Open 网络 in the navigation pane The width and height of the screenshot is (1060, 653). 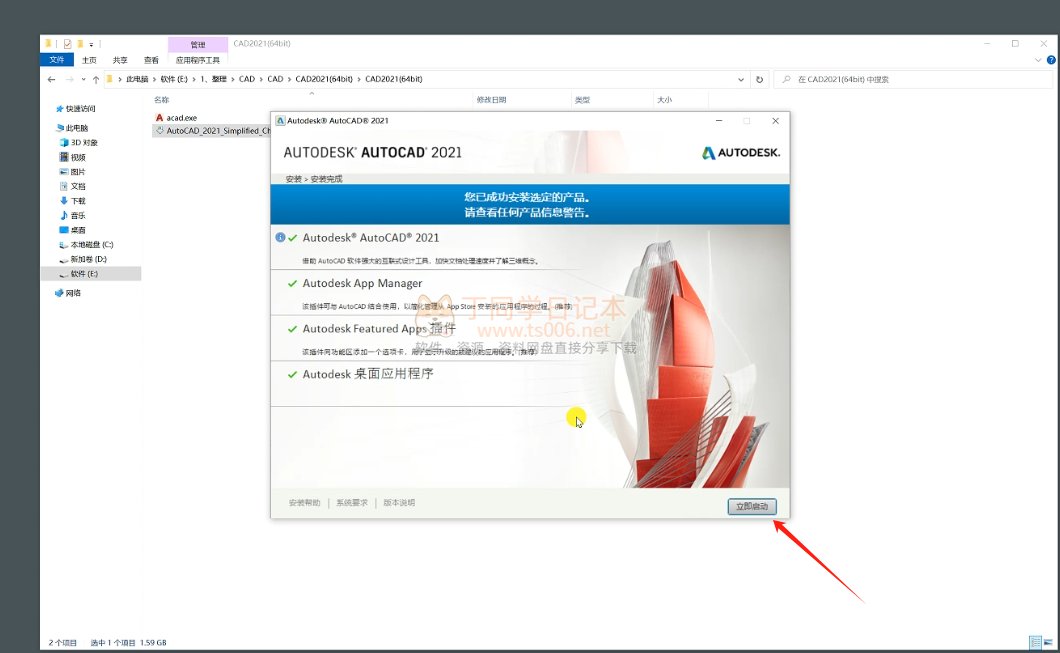72,293
